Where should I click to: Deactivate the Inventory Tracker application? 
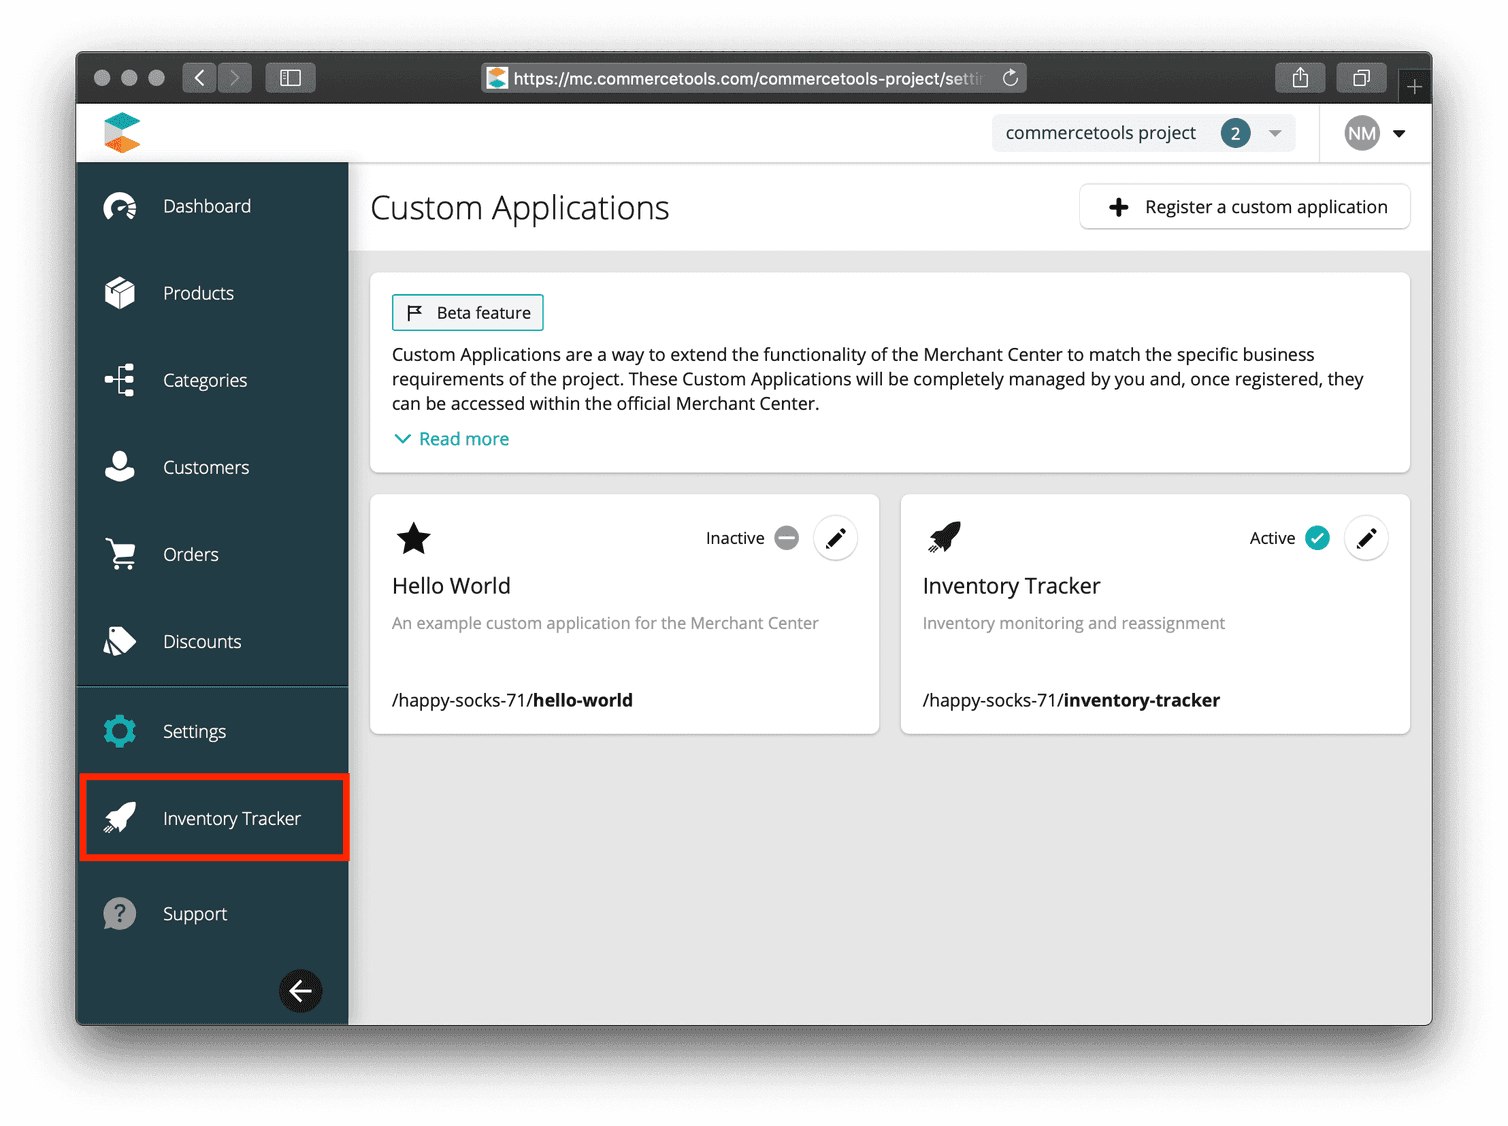point(1317,538)
